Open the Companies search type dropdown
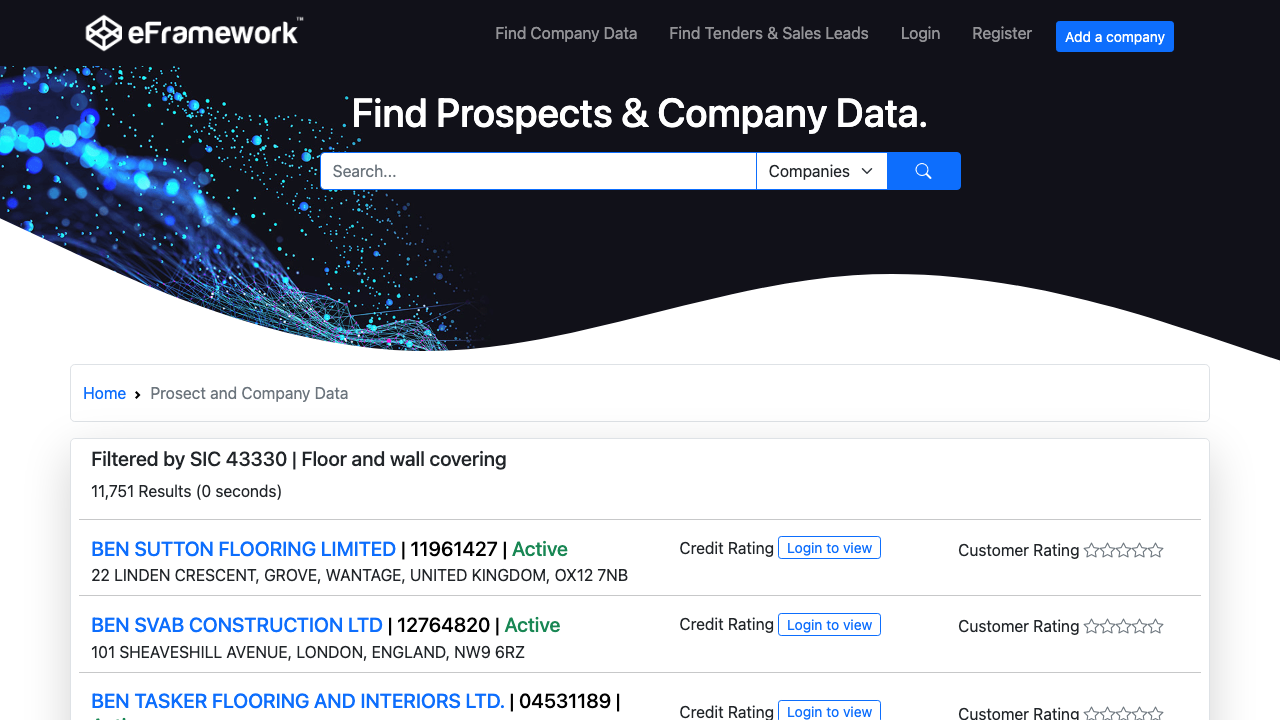The height and width of the screenshot is (720, 1280). (821, 171)
